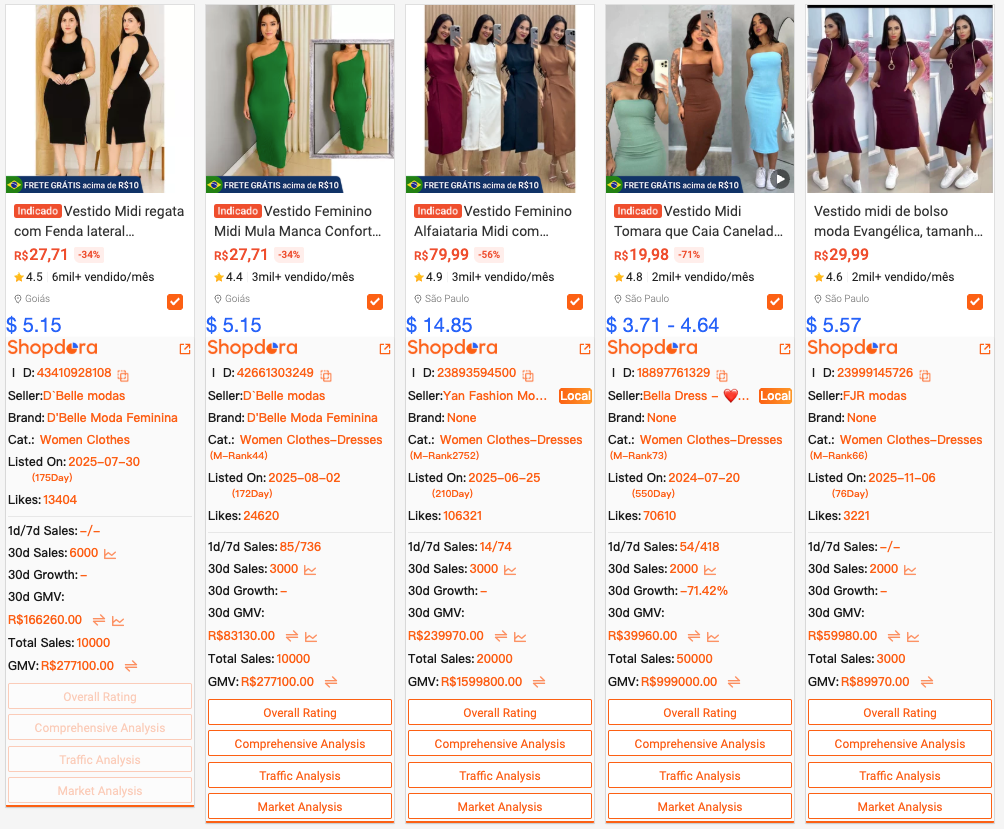
Task: Open Market Analysis for the FJR modas product
Action: 900,806
